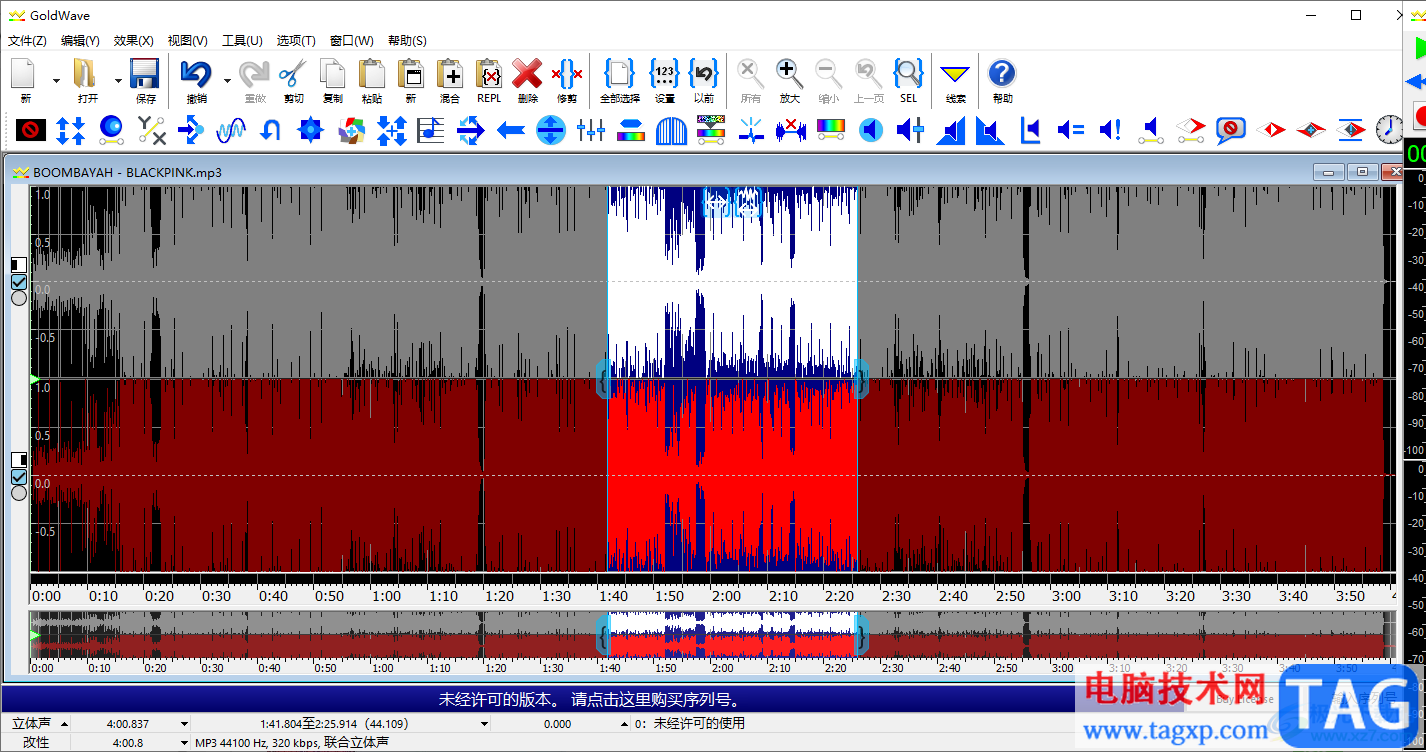
Task: Toggle left channel half-filled square control
Action: click(19, 265)
